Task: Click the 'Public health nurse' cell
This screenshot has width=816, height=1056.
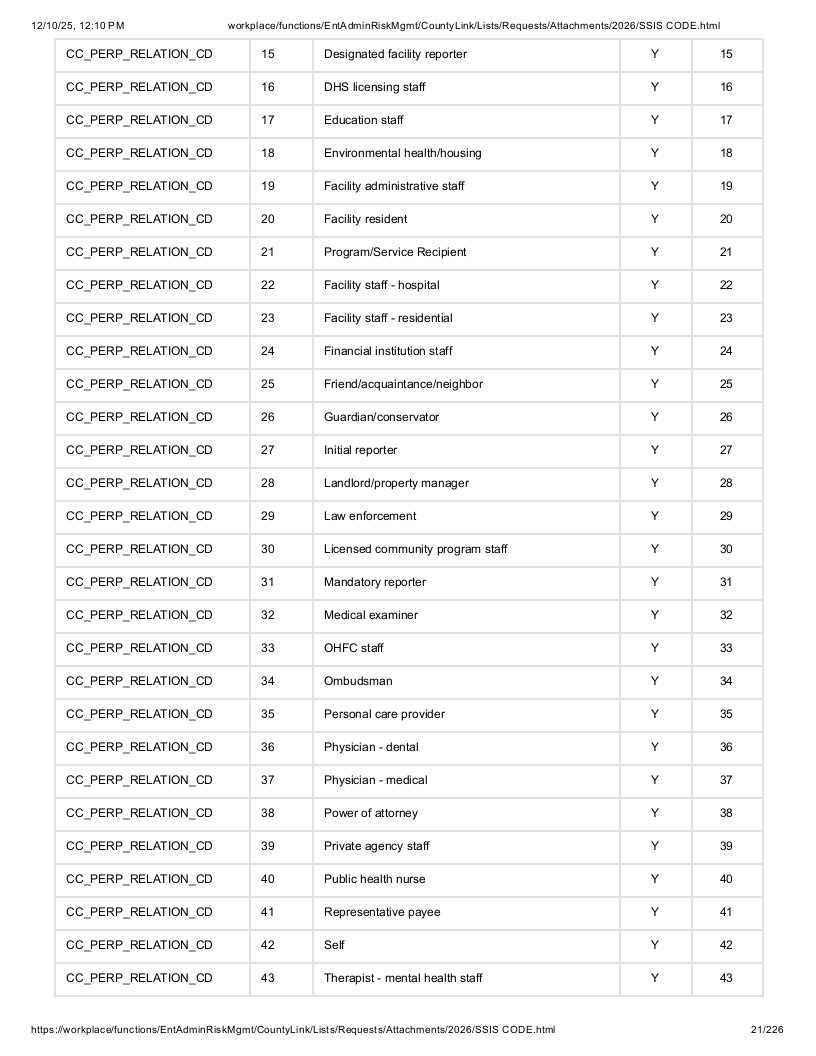Action: (466, 879)
